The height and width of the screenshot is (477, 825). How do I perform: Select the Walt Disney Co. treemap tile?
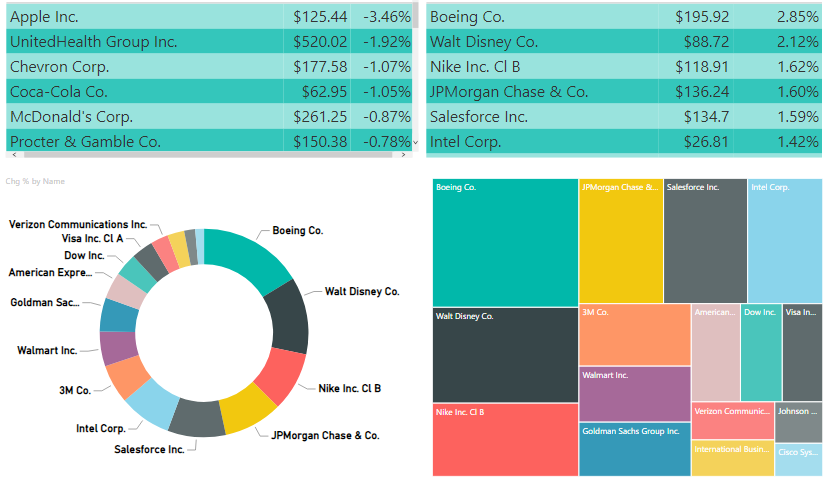505,355
